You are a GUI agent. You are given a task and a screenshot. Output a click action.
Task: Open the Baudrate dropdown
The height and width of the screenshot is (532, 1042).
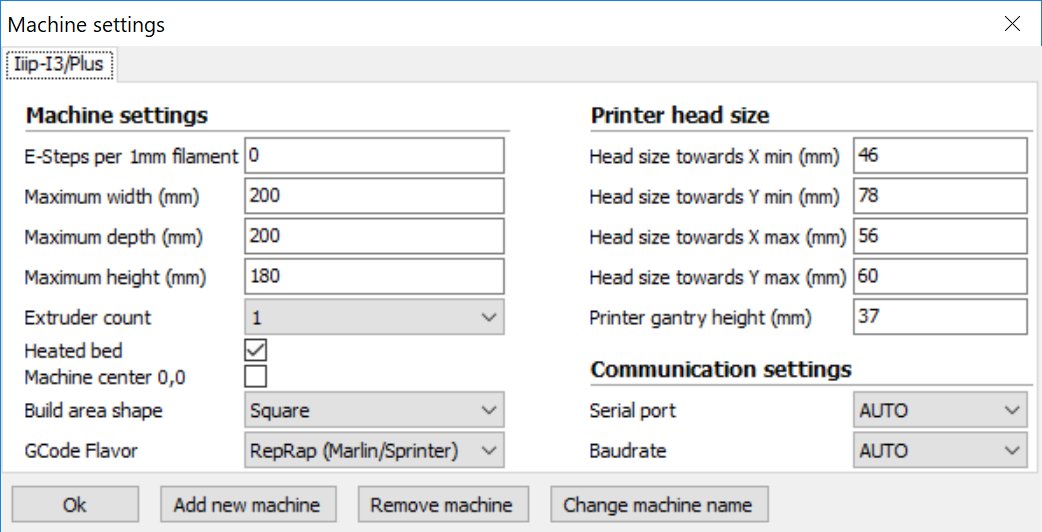pos(939,450)
